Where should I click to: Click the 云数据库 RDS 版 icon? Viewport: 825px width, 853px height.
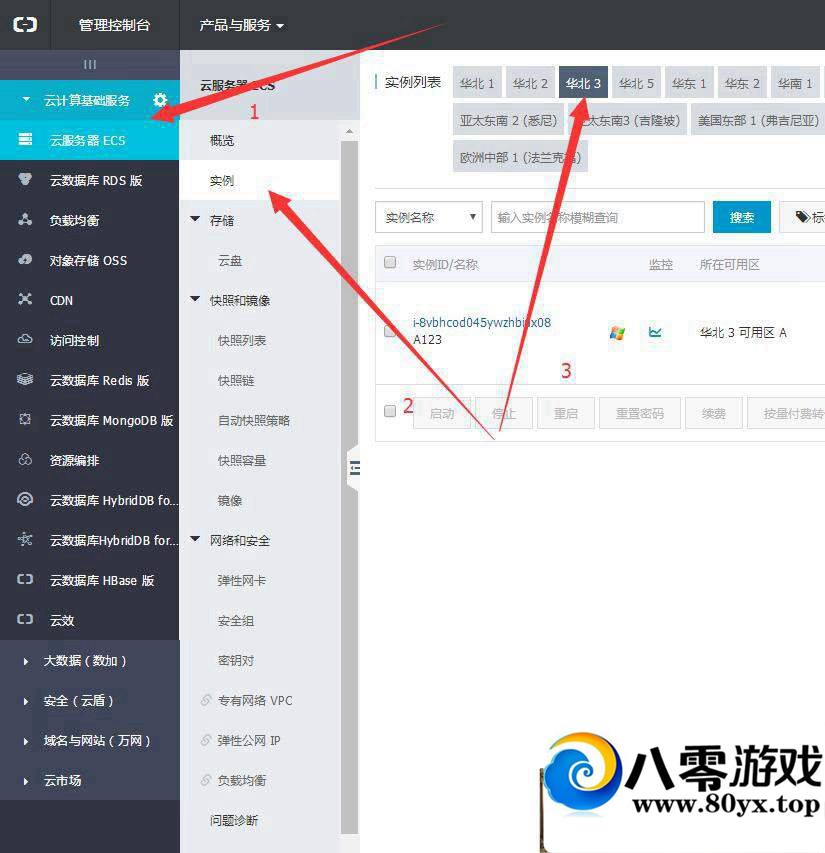(x=25, y=180)
